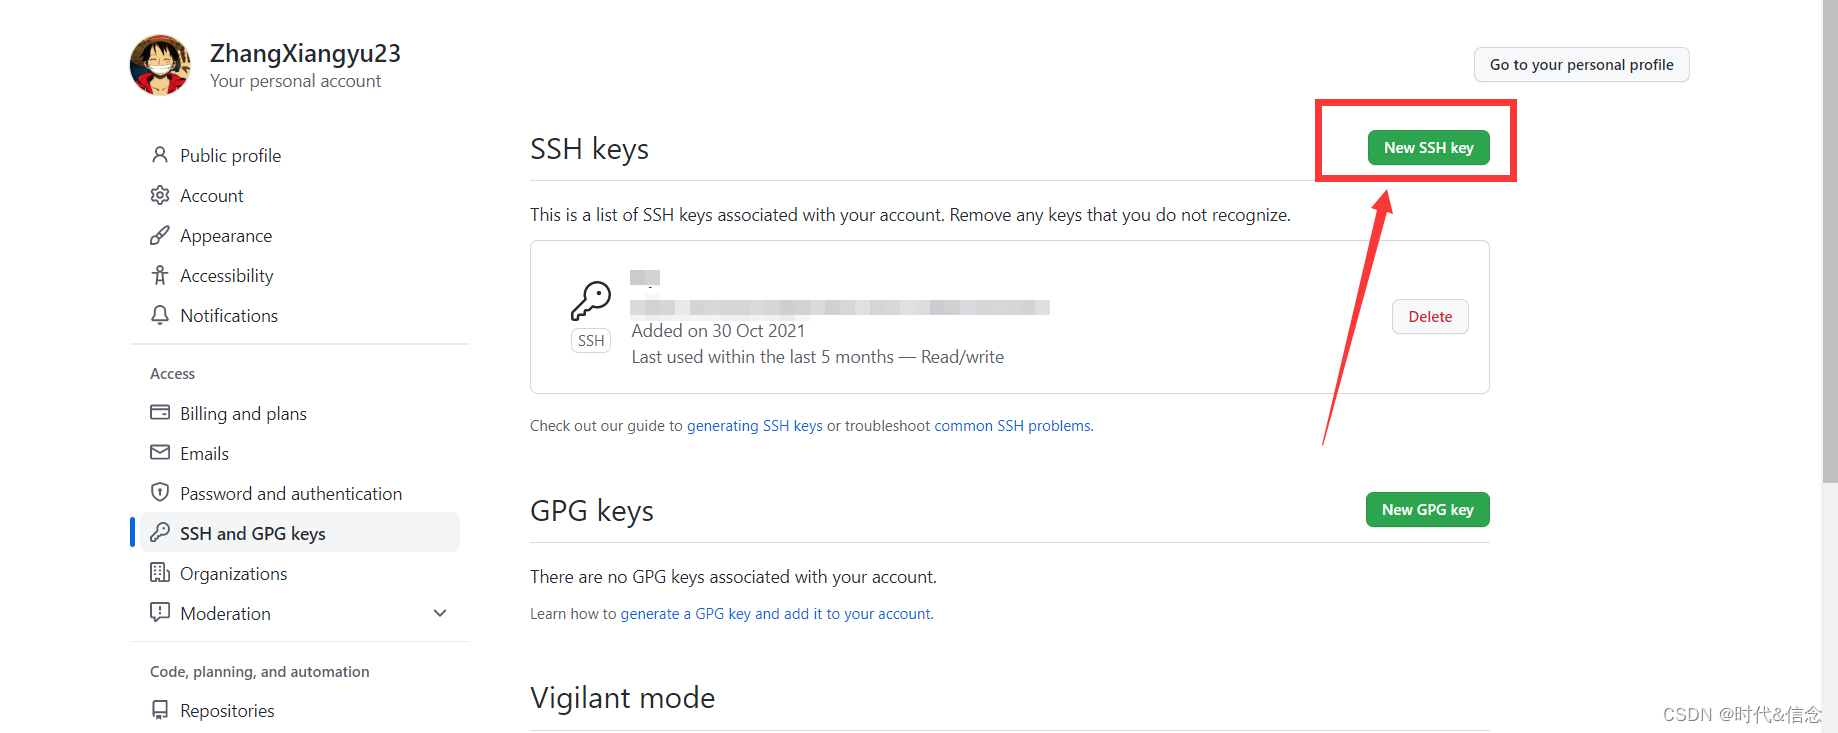Click the Billing credit card icon
The image size is (1838, 733).
[x=159, y=413]
